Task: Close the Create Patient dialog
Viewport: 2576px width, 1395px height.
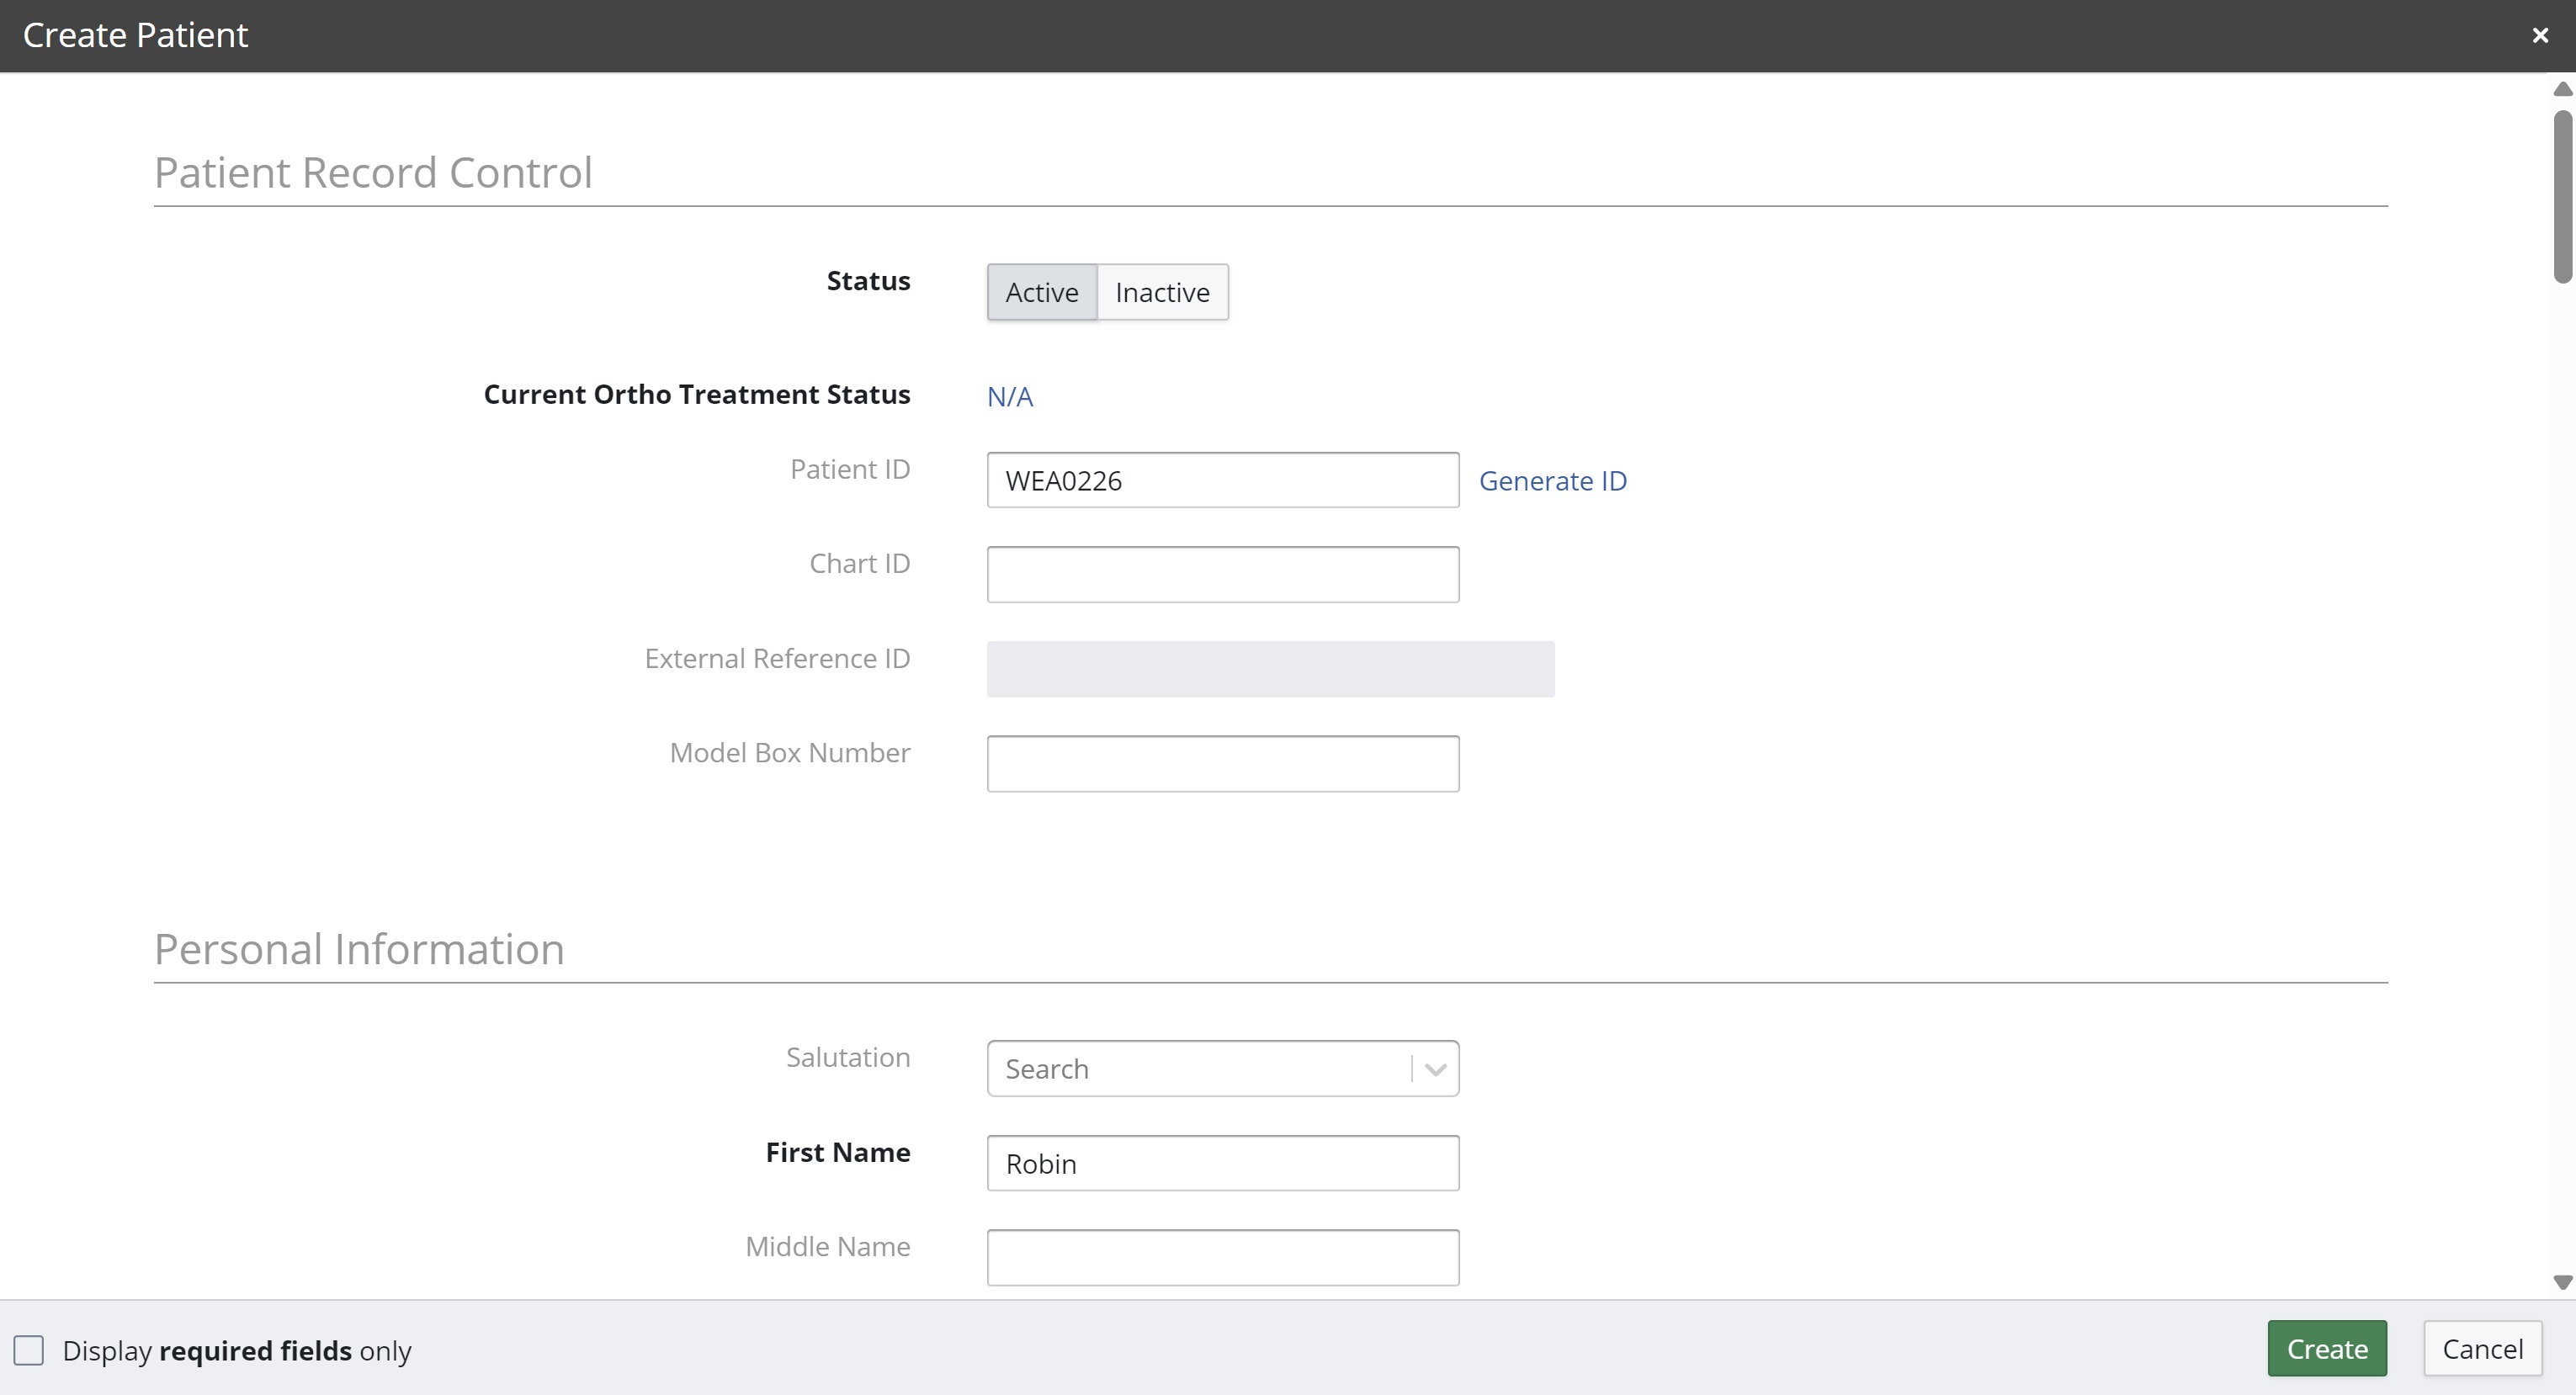Action: click(2539, 36)
